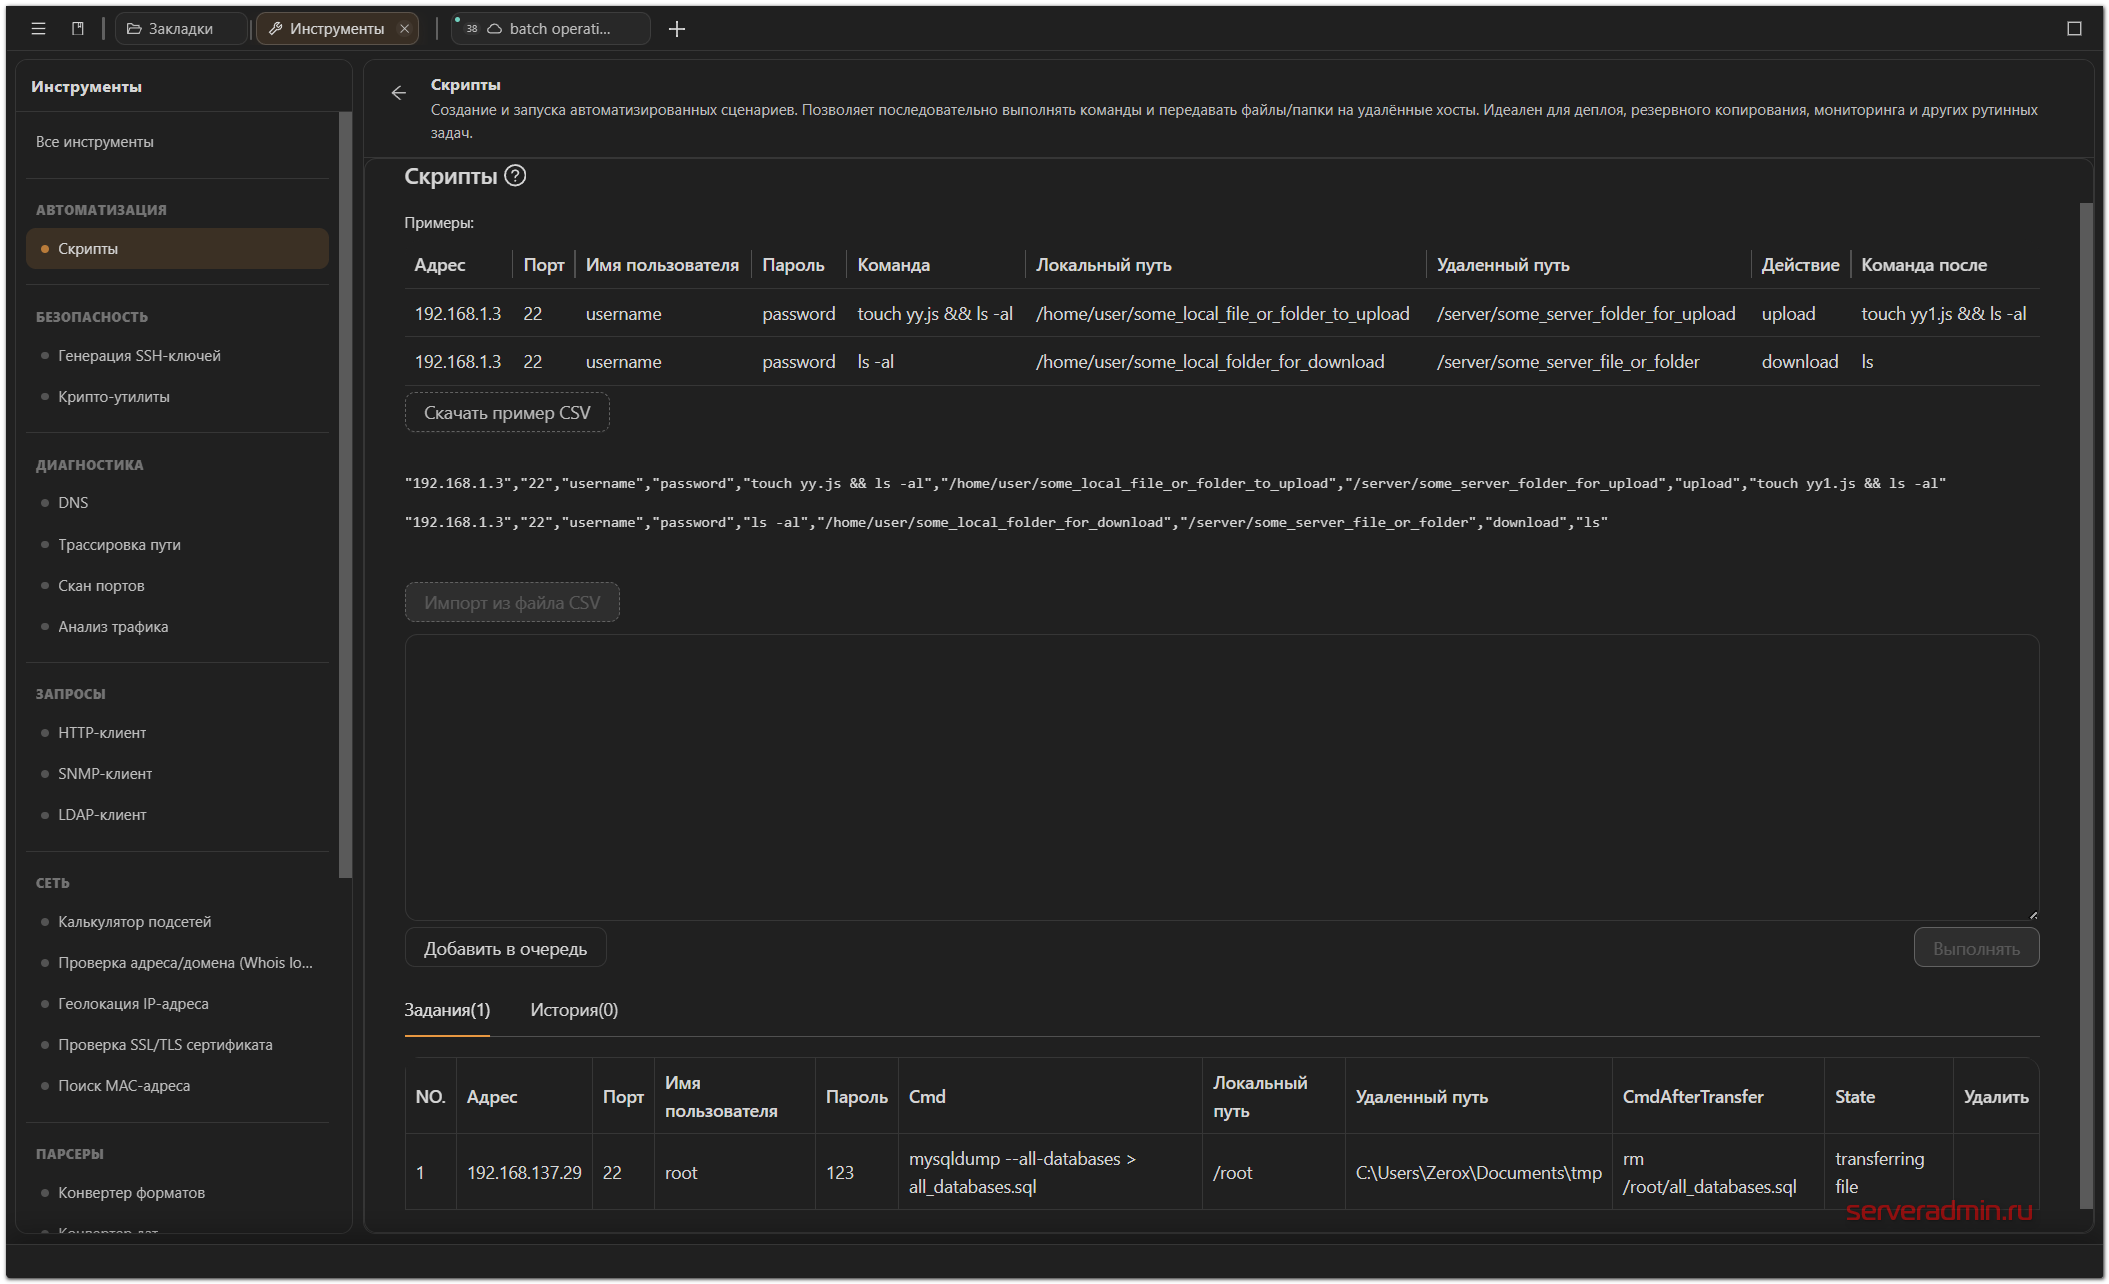The image size is (2109, 1284).
Task: Open Трассировка пути tool
Action: click(178, 545)
